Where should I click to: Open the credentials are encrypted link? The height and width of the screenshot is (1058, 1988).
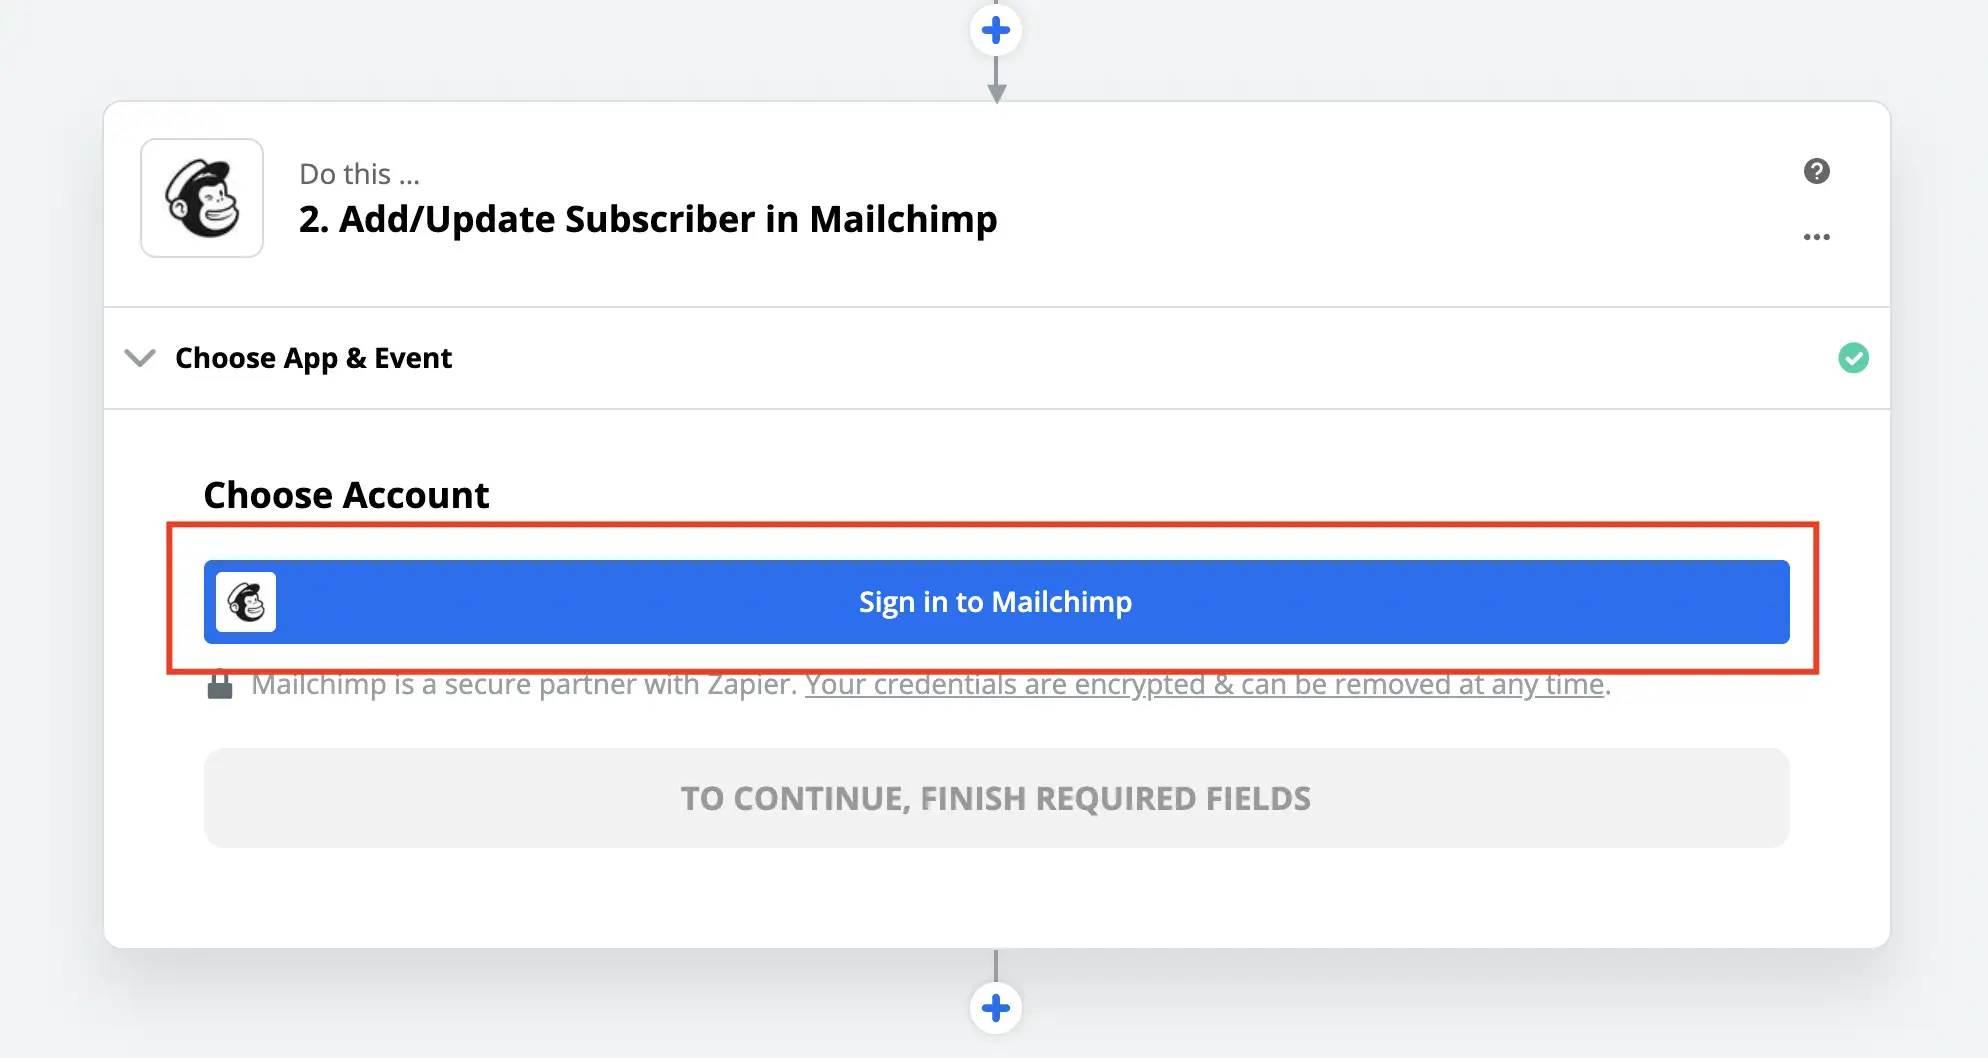pyautogui.click(x=1204, y=685)
